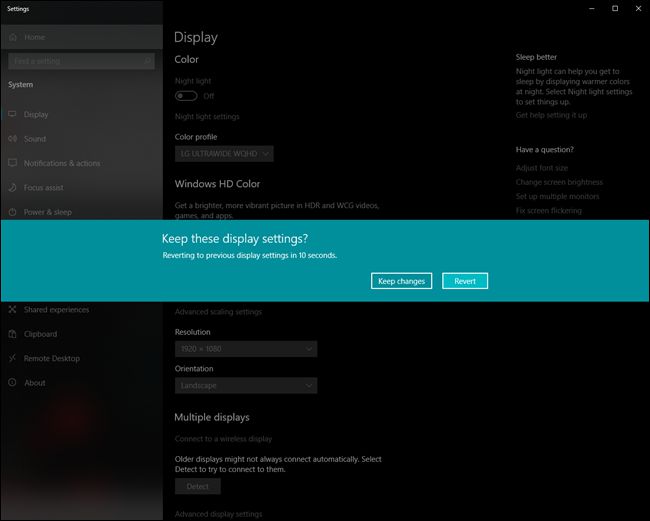This screenshot has height=521, width=650.
Task: Click the Find a setting search box
Action: 81,61
